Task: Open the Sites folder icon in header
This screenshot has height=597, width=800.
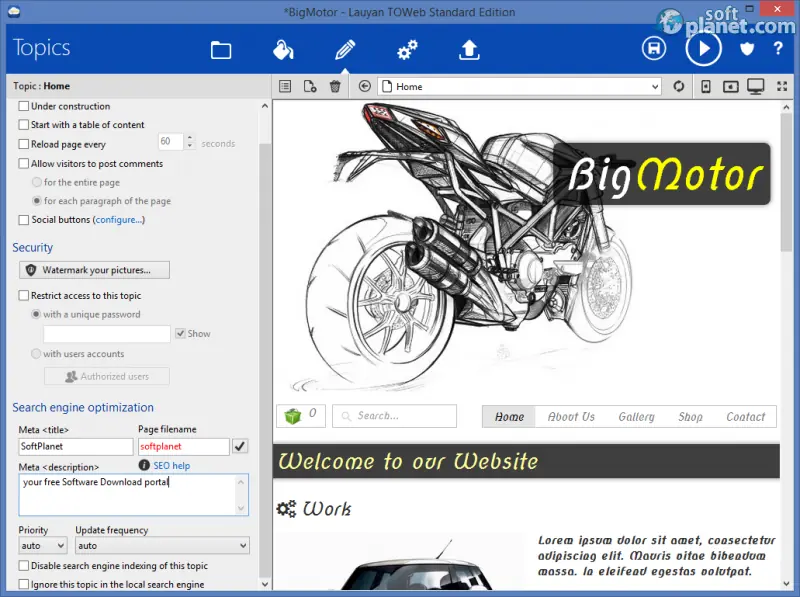Action: [x=221, y=50]
